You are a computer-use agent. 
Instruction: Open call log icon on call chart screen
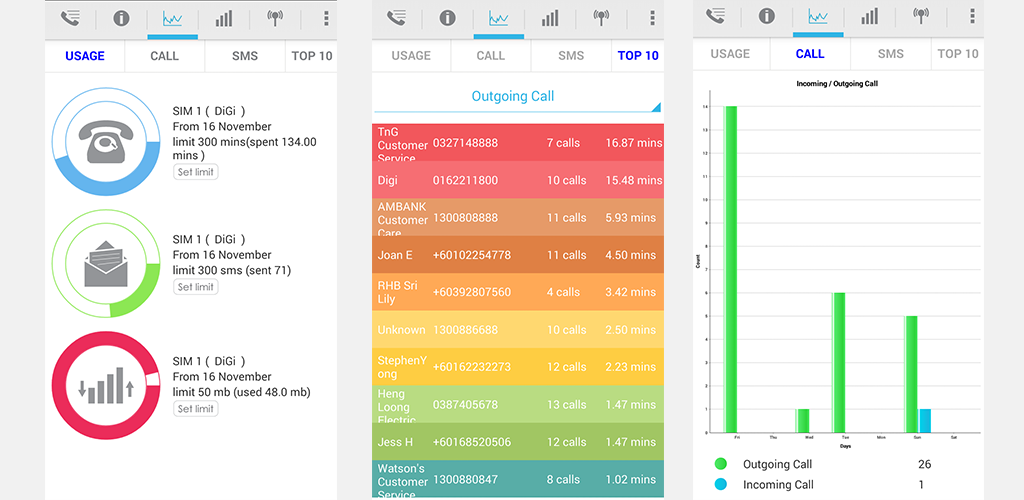[716, 16]
